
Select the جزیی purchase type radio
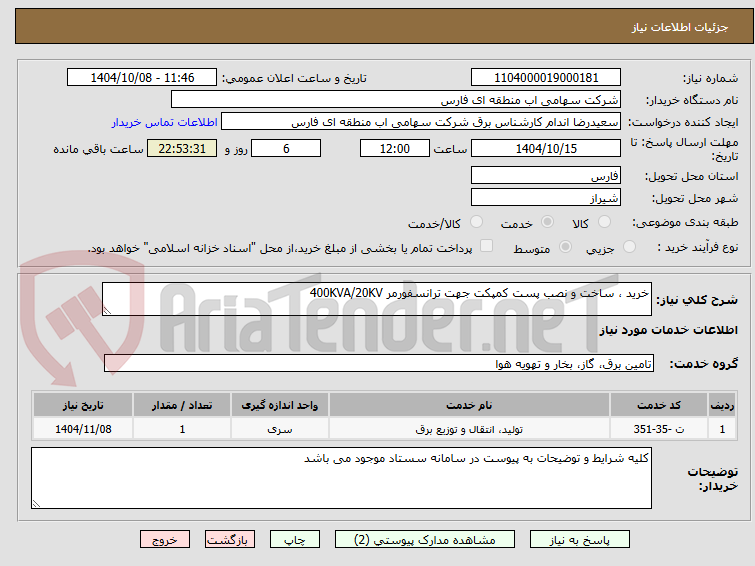[x=629, y=247]
